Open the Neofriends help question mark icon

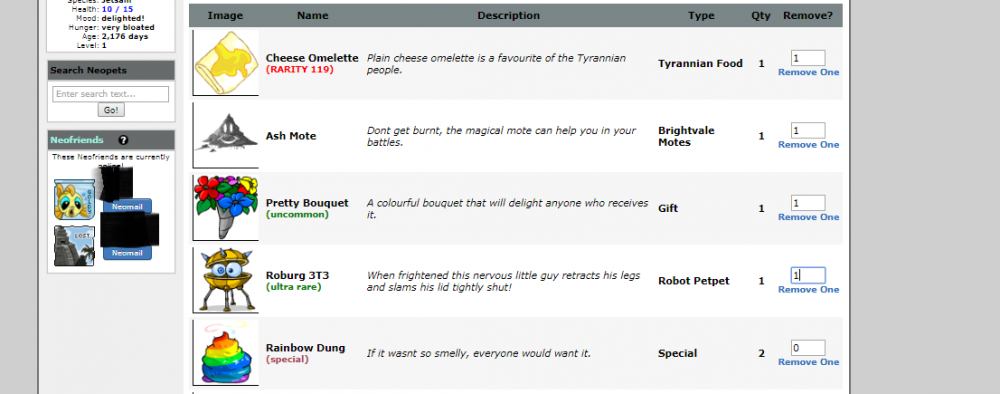[x=123, y=140]
